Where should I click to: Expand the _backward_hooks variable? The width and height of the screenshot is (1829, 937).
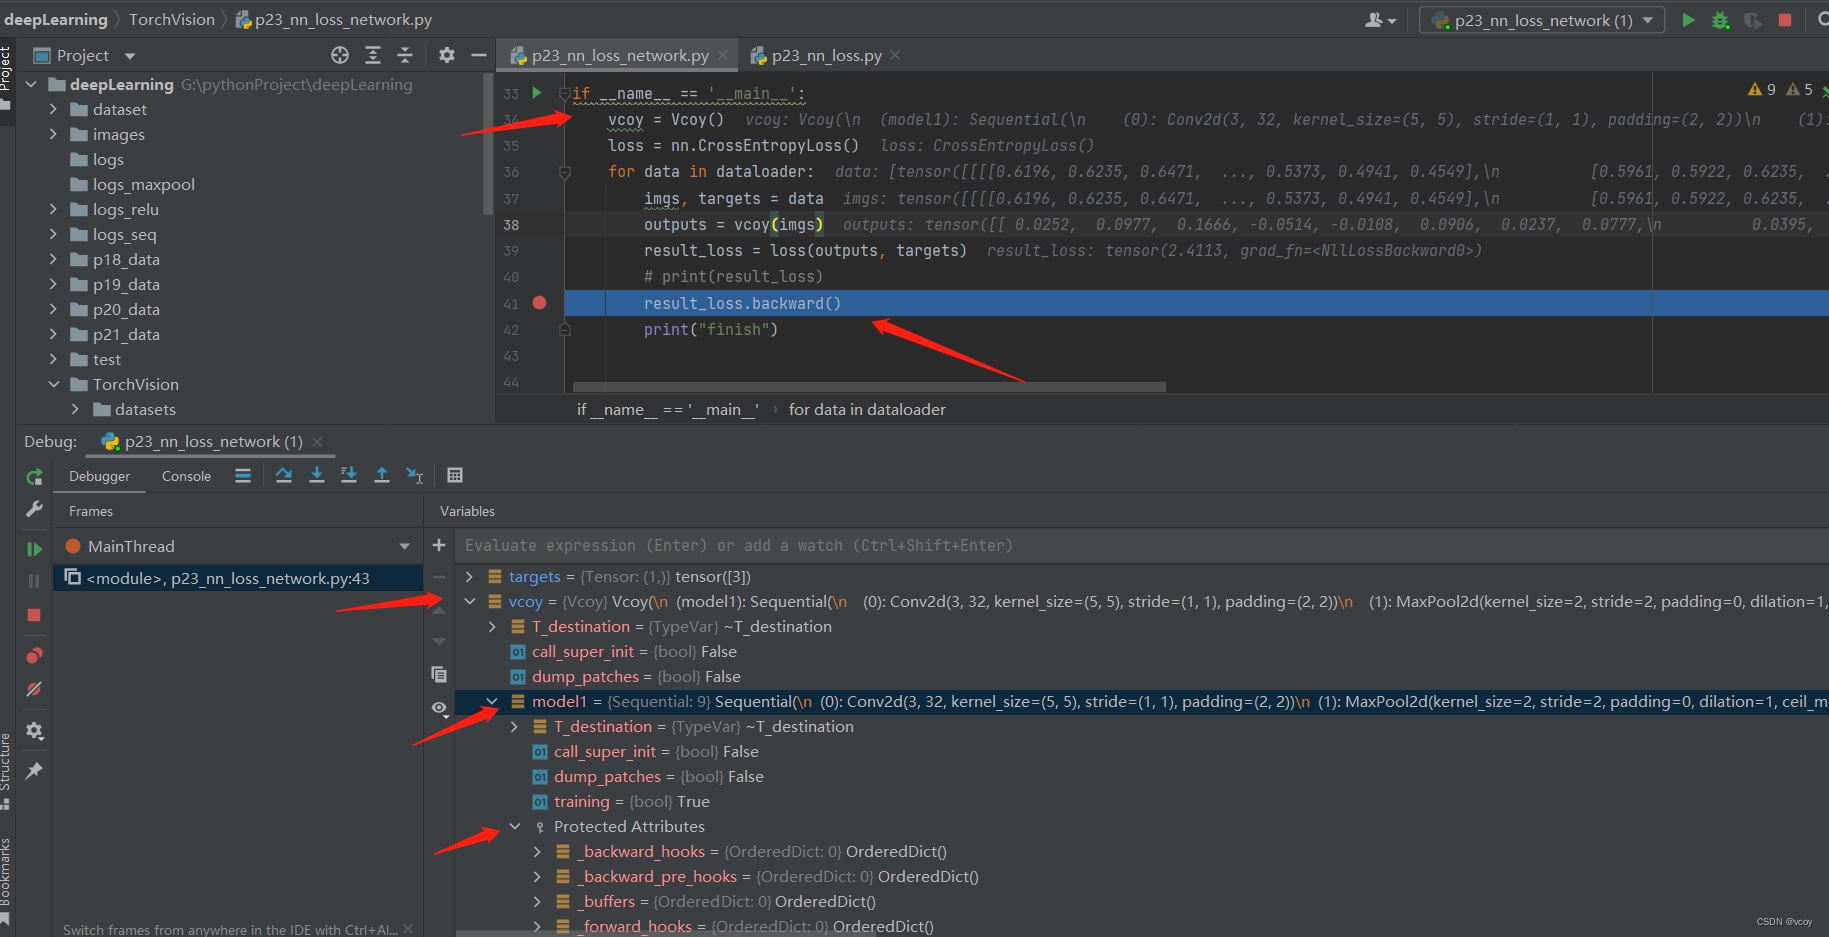click(x=537, y=851)
